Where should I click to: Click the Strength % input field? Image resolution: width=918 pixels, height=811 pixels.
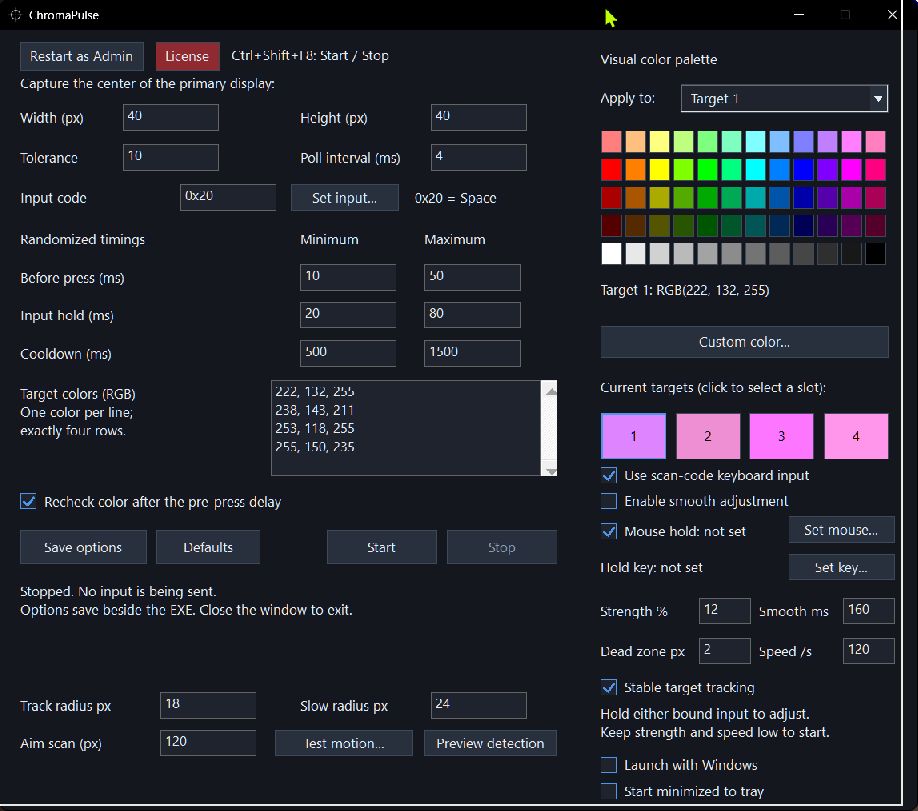pos(725,611)
